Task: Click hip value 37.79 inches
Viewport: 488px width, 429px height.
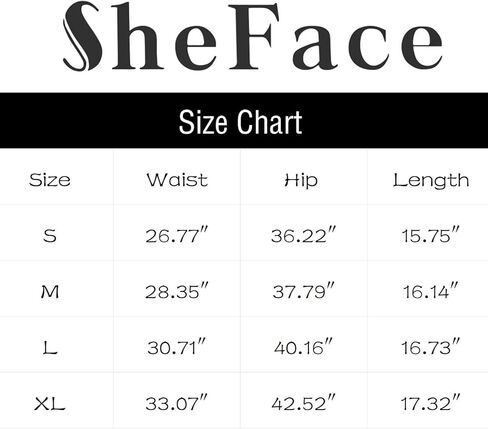Action: [x=303, y=291]
